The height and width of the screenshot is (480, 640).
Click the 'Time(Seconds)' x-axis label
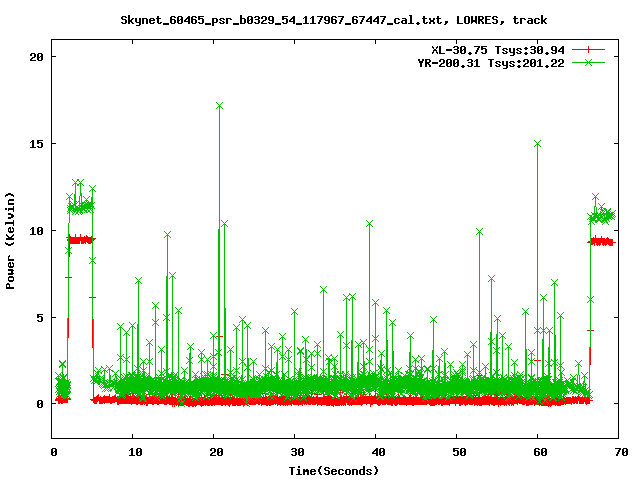(333, 471)
